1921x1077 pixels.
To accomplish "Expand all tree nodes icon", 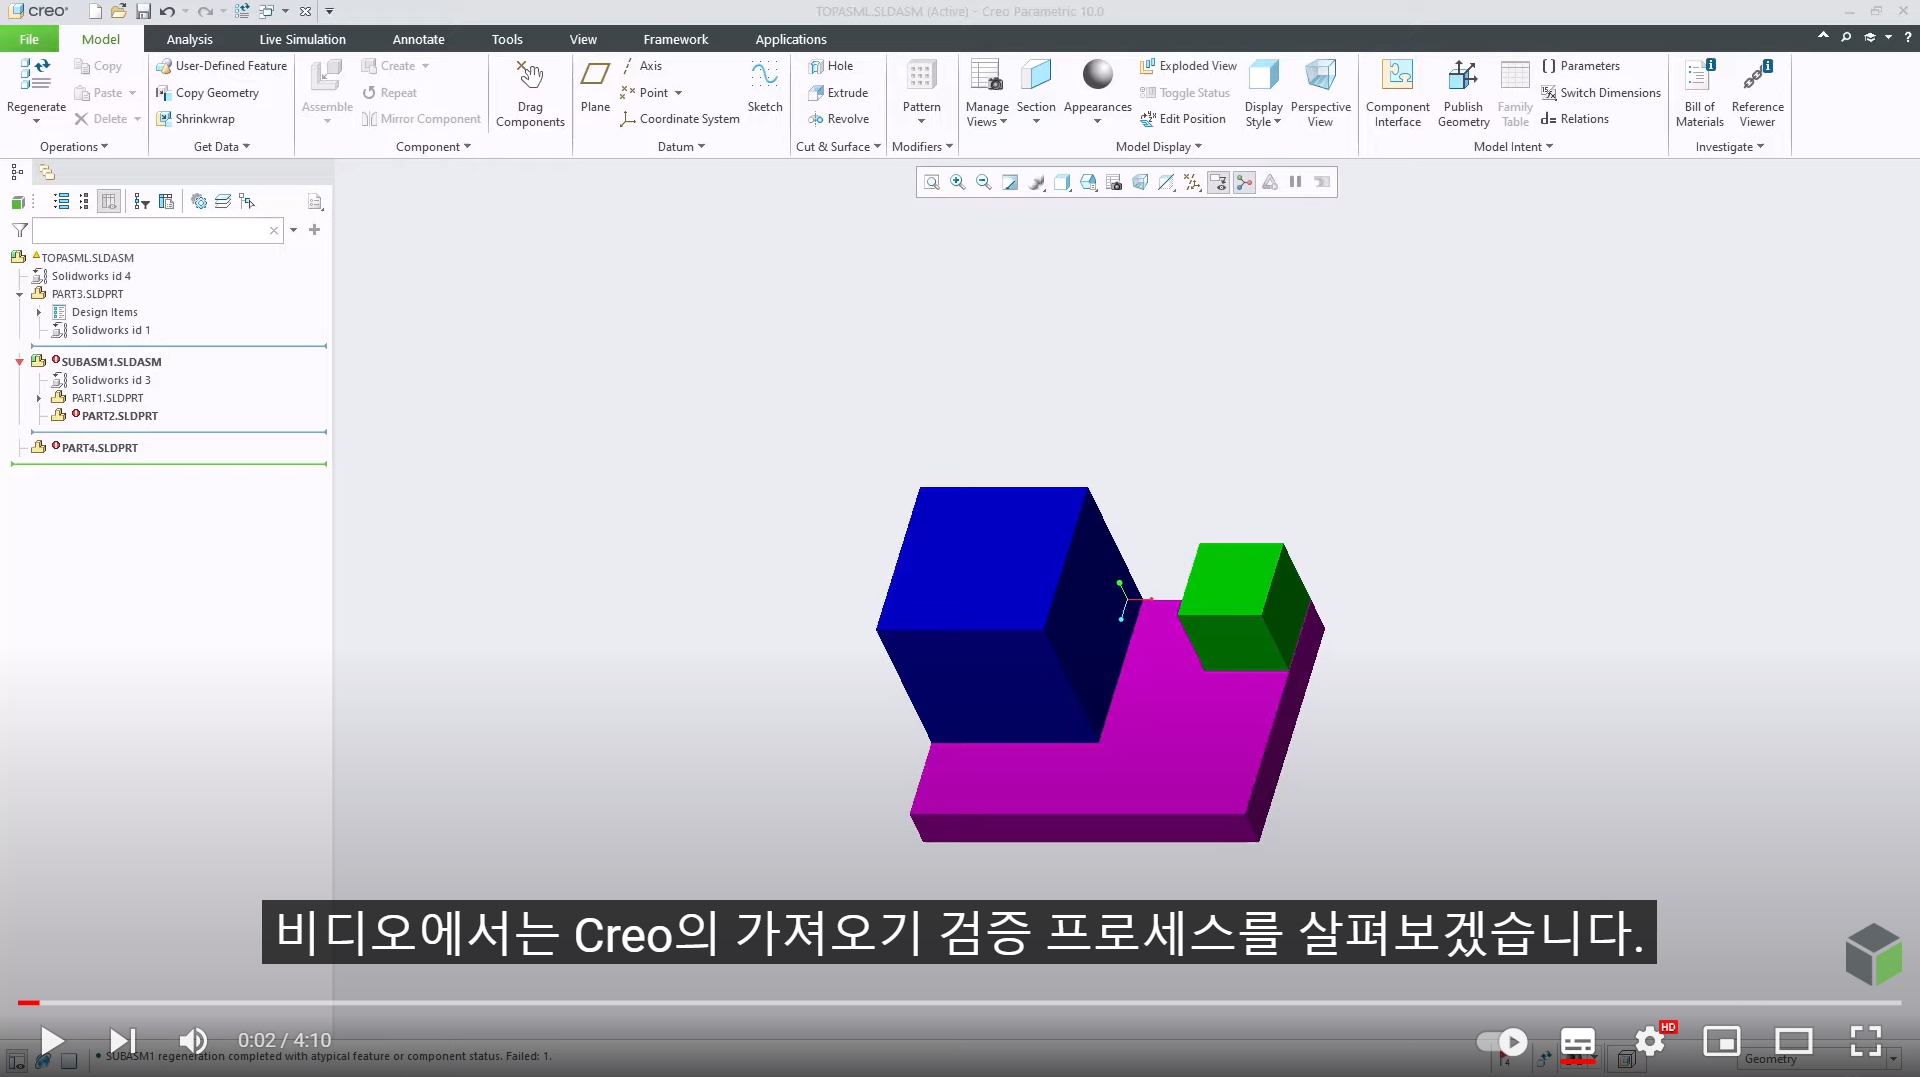I will tap(61, 202).
